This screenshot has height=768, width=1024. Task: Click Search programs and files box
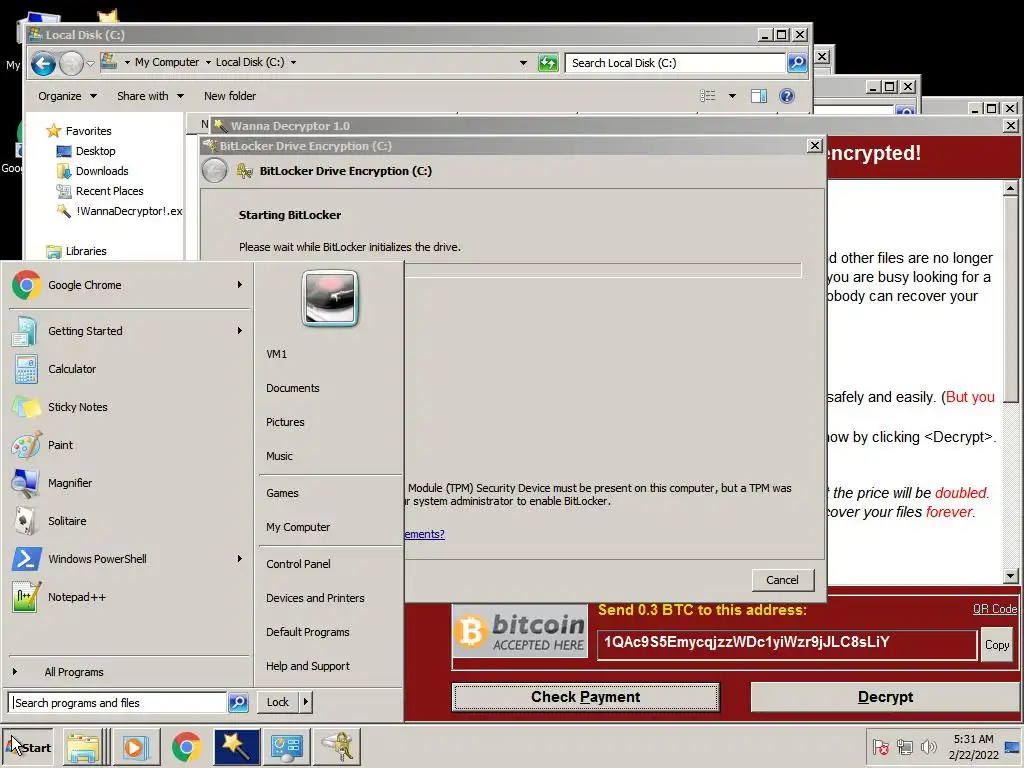tap(118, 703)
